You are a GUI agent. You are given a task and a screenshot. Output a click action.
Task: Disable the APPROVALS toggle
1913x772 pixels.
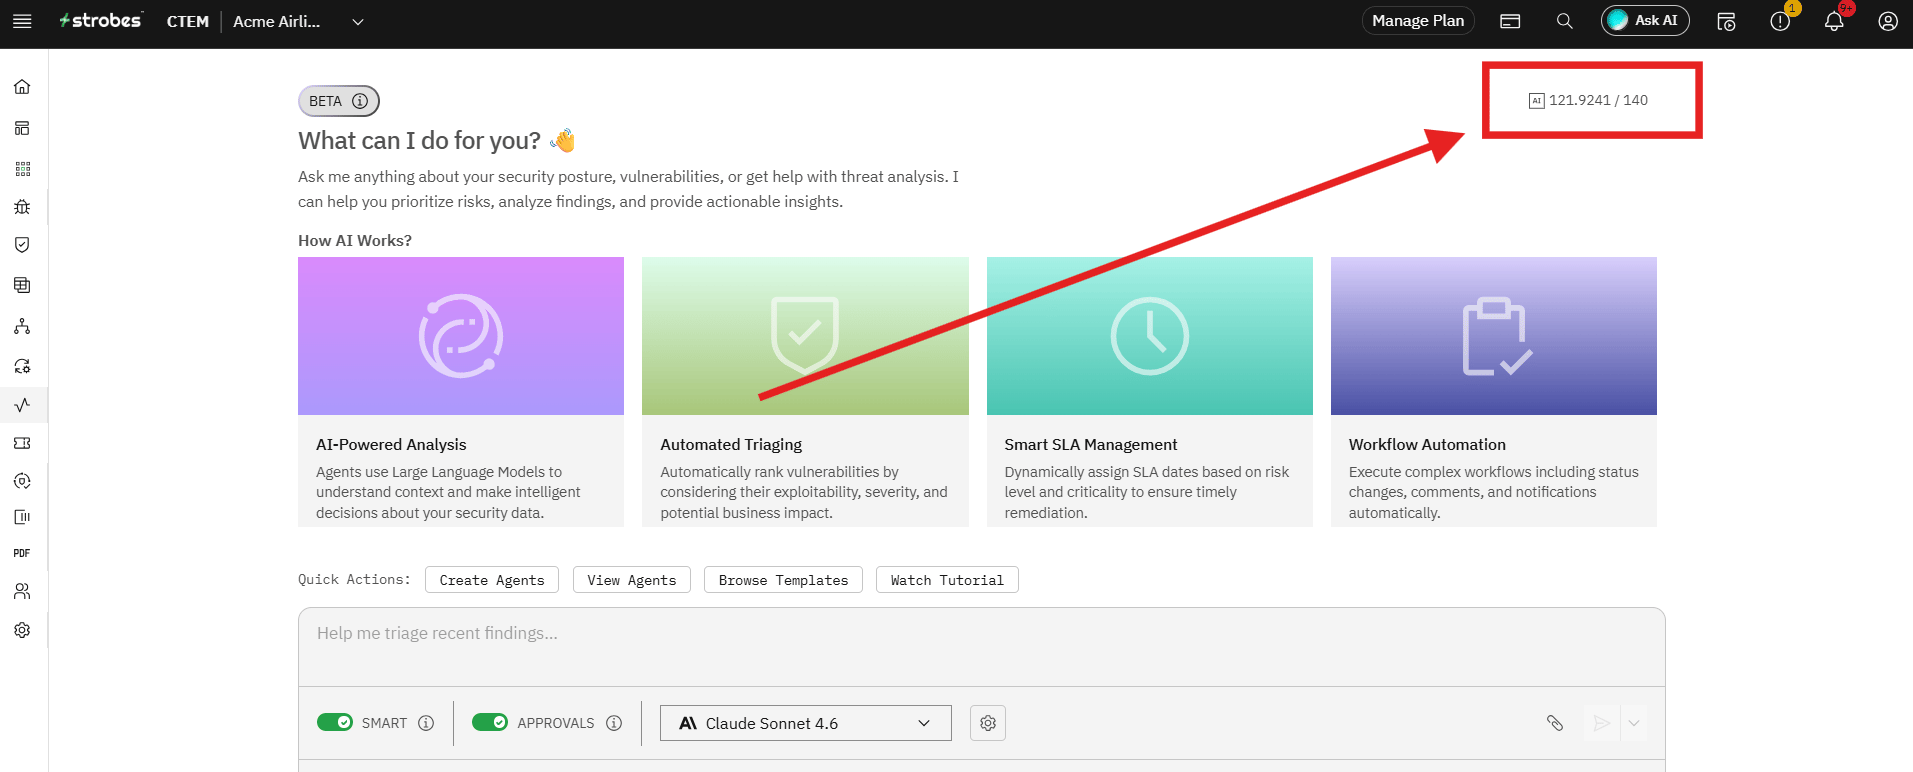pyautogui.click(x=490, y=722)
